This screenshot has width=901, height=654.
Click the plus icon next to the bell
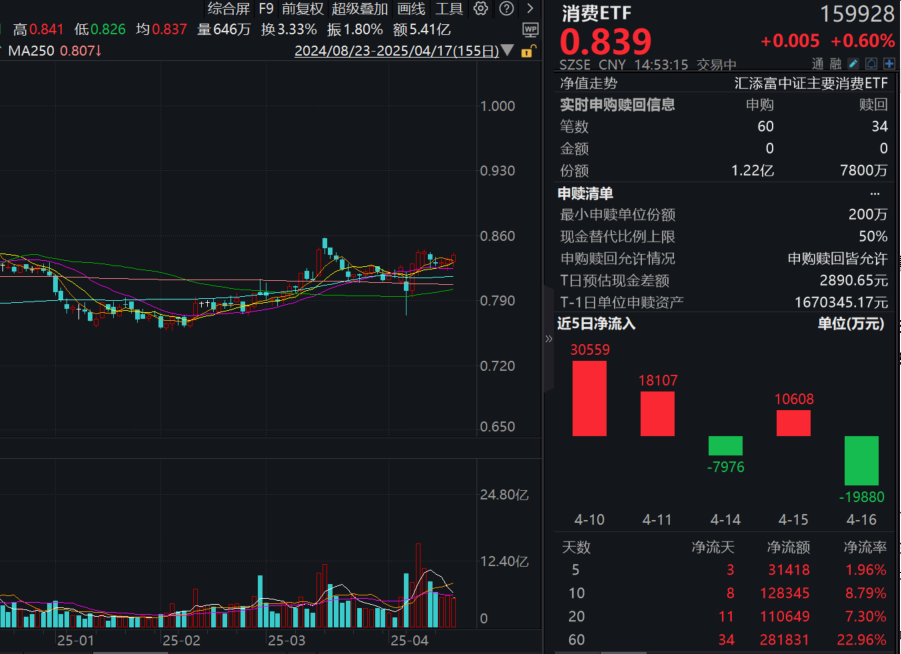click(x=888, y=63)
